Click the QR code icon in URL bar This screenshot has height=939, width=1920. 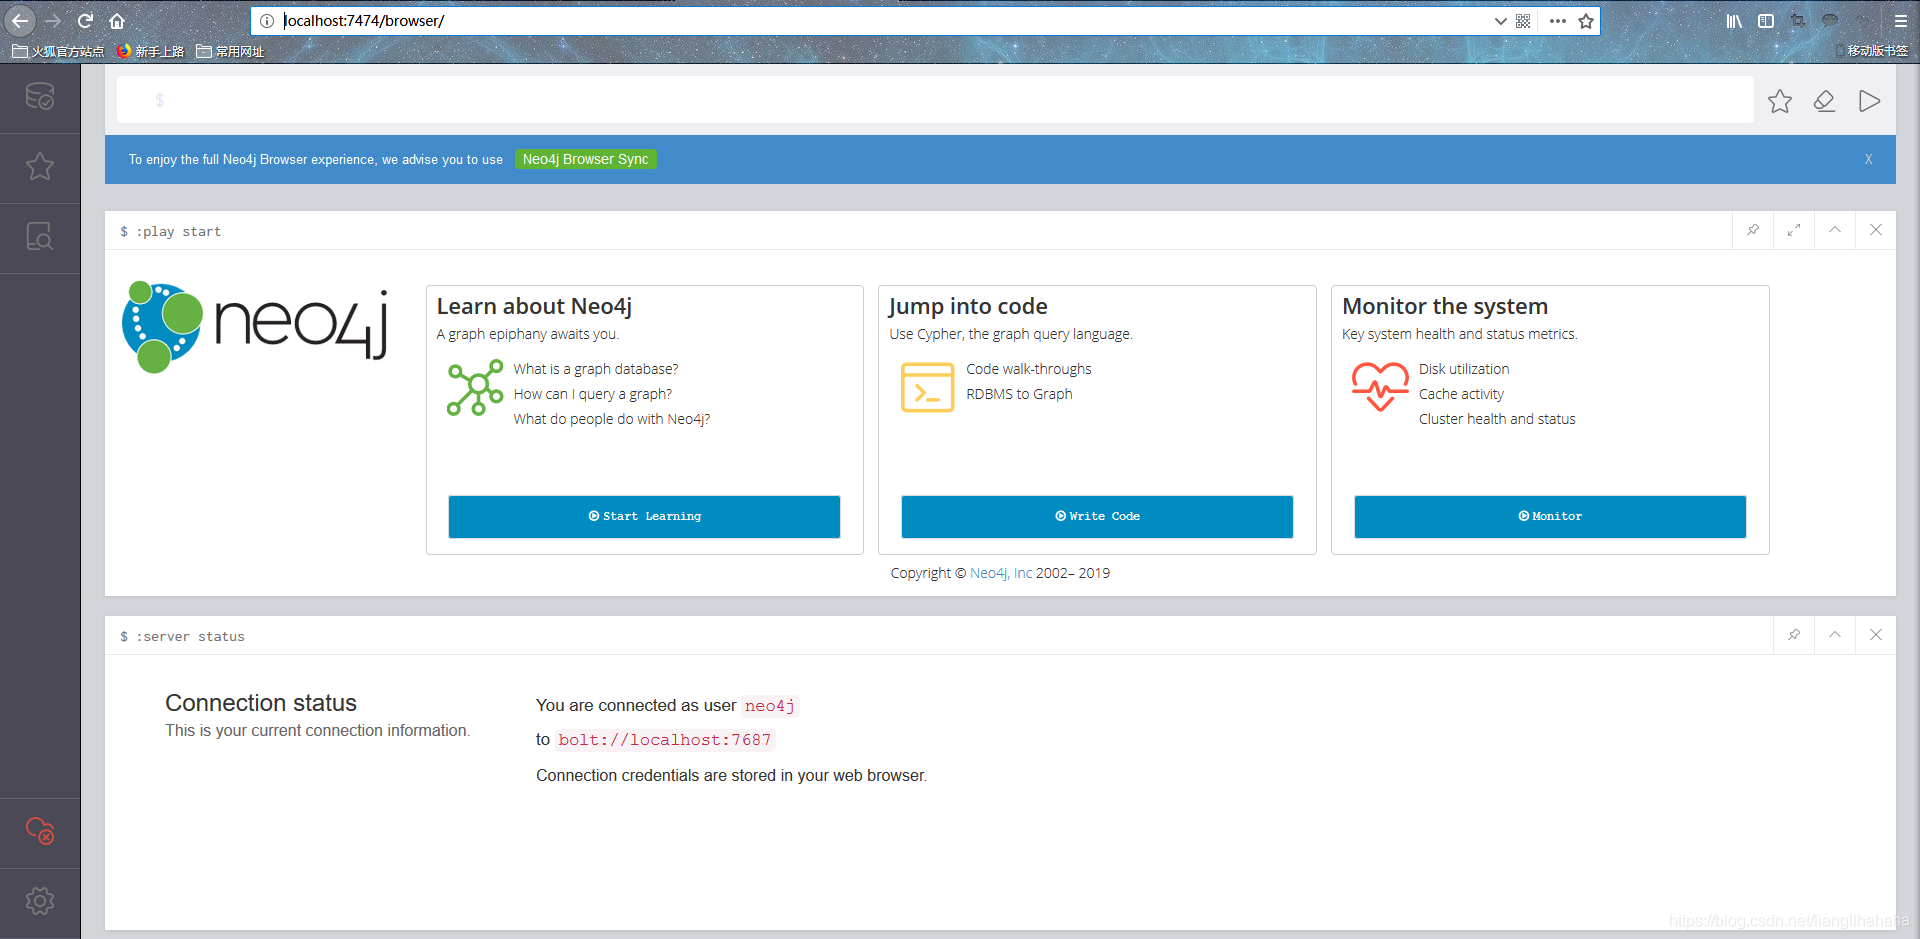pos(1523,21)
